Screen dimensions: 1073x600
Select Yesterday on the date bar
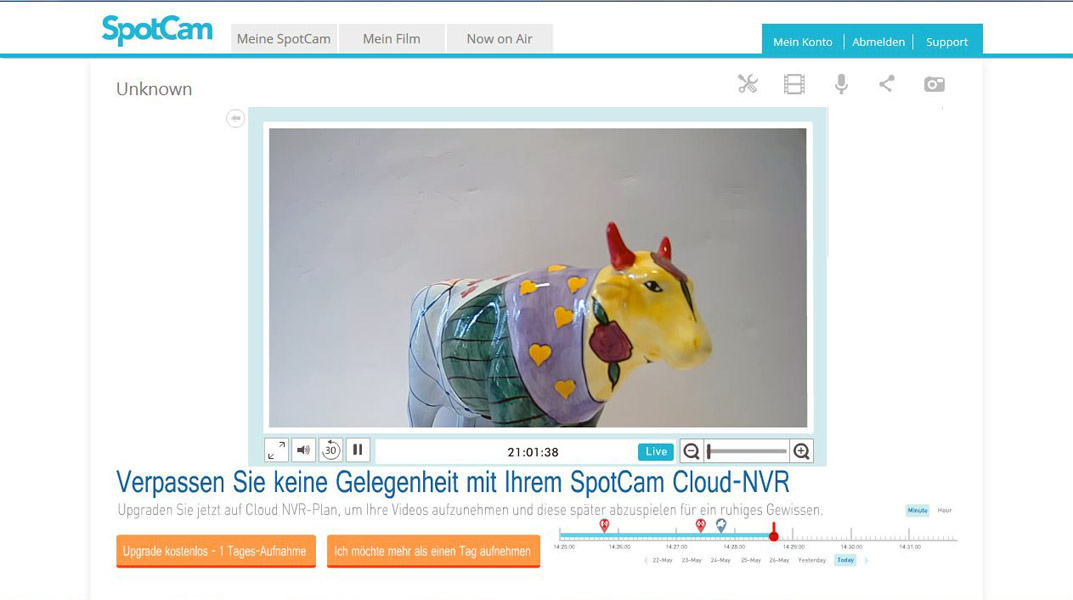[x=812, y=560]
